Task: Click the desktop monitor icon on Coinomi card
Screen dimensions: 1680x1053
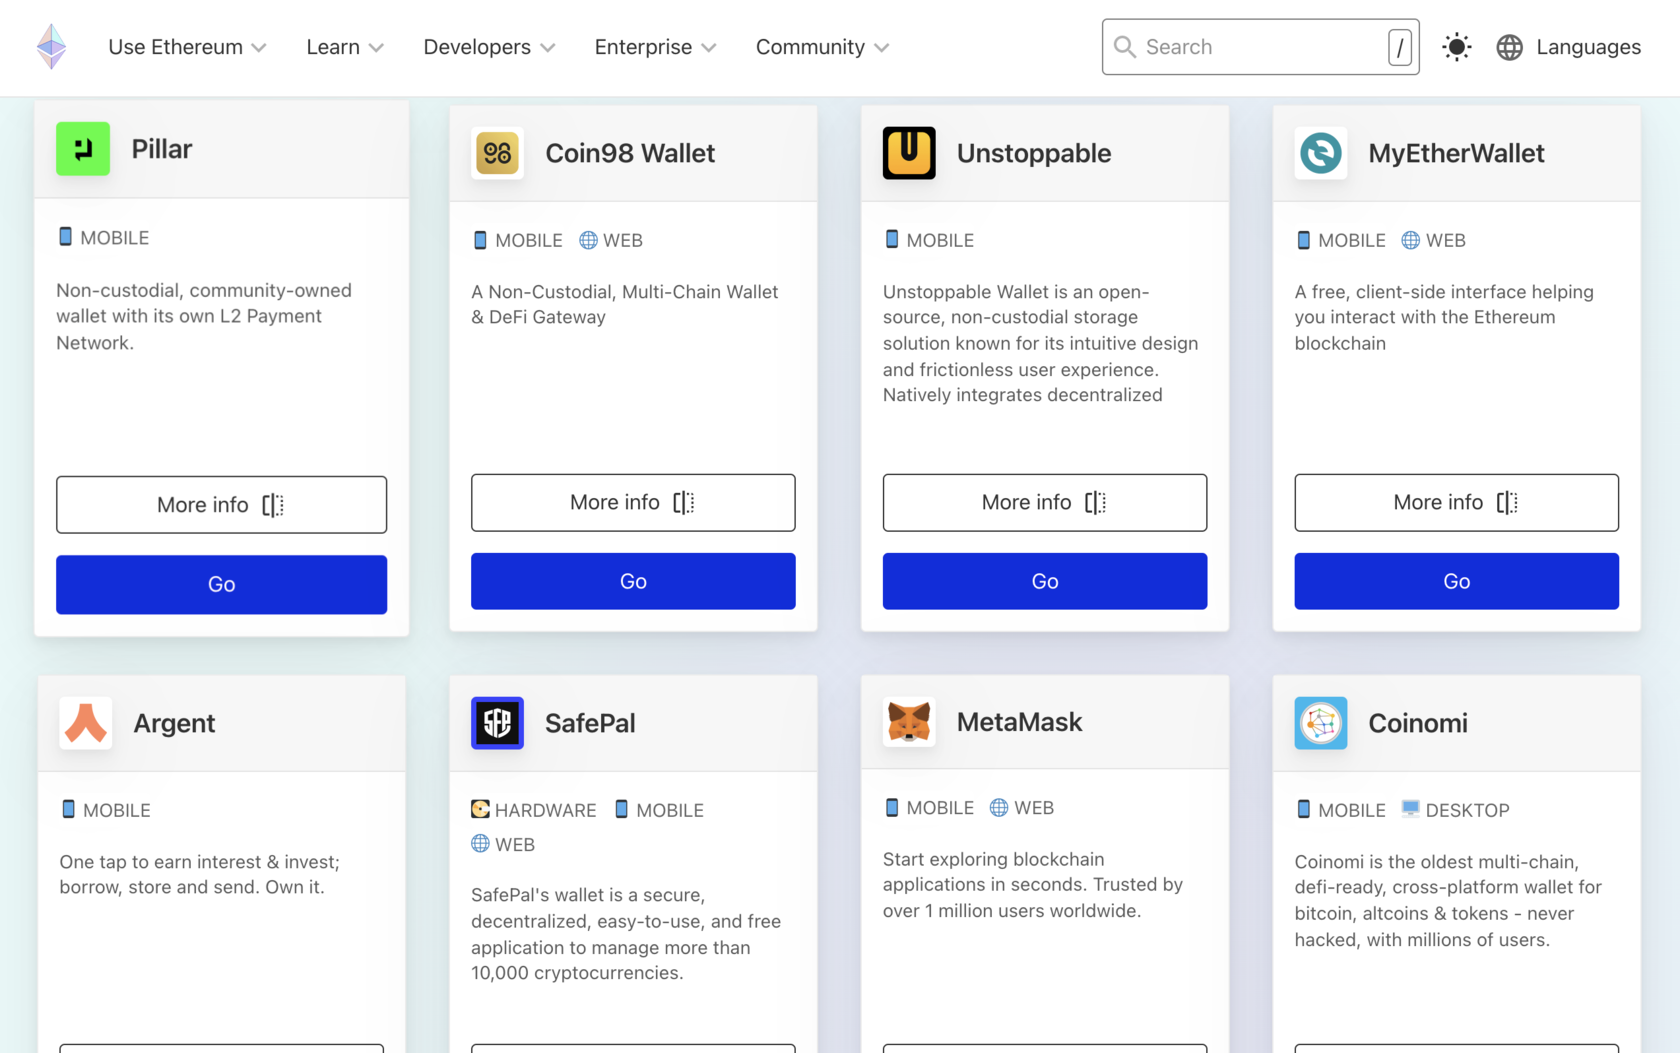Action: (1410, 808)
